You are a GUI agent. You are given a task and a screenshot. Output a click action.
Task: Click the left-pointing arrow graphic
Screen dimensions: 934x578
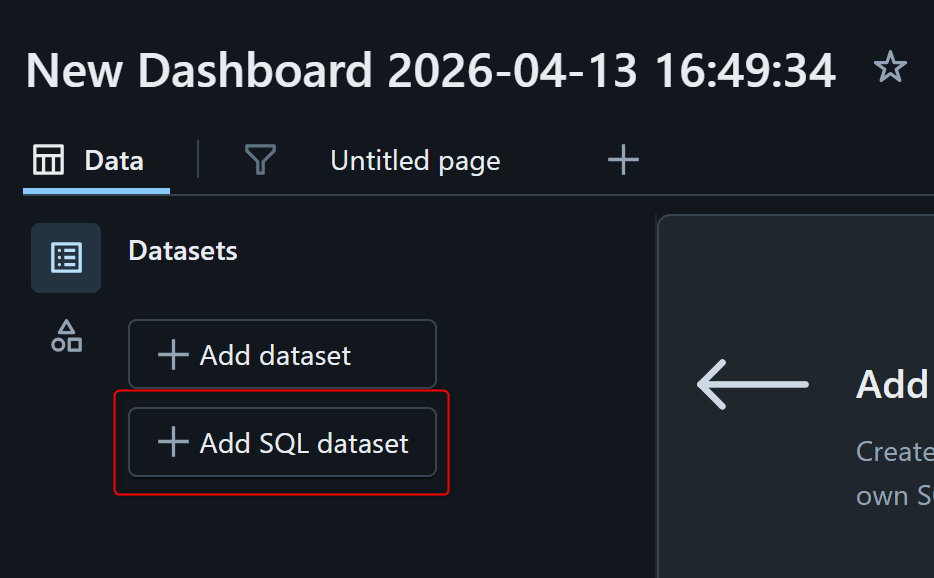click(753, 384)
